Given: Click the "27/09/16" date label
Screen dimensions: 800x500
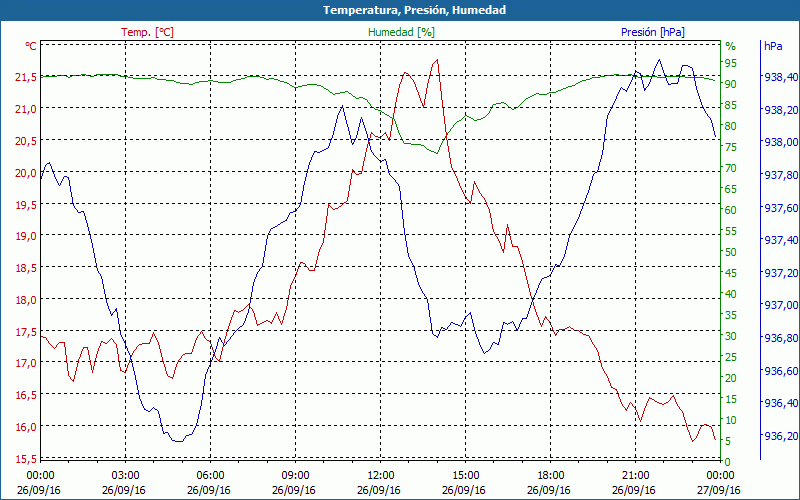Looking at the screenshot, I should coord(719,490).
